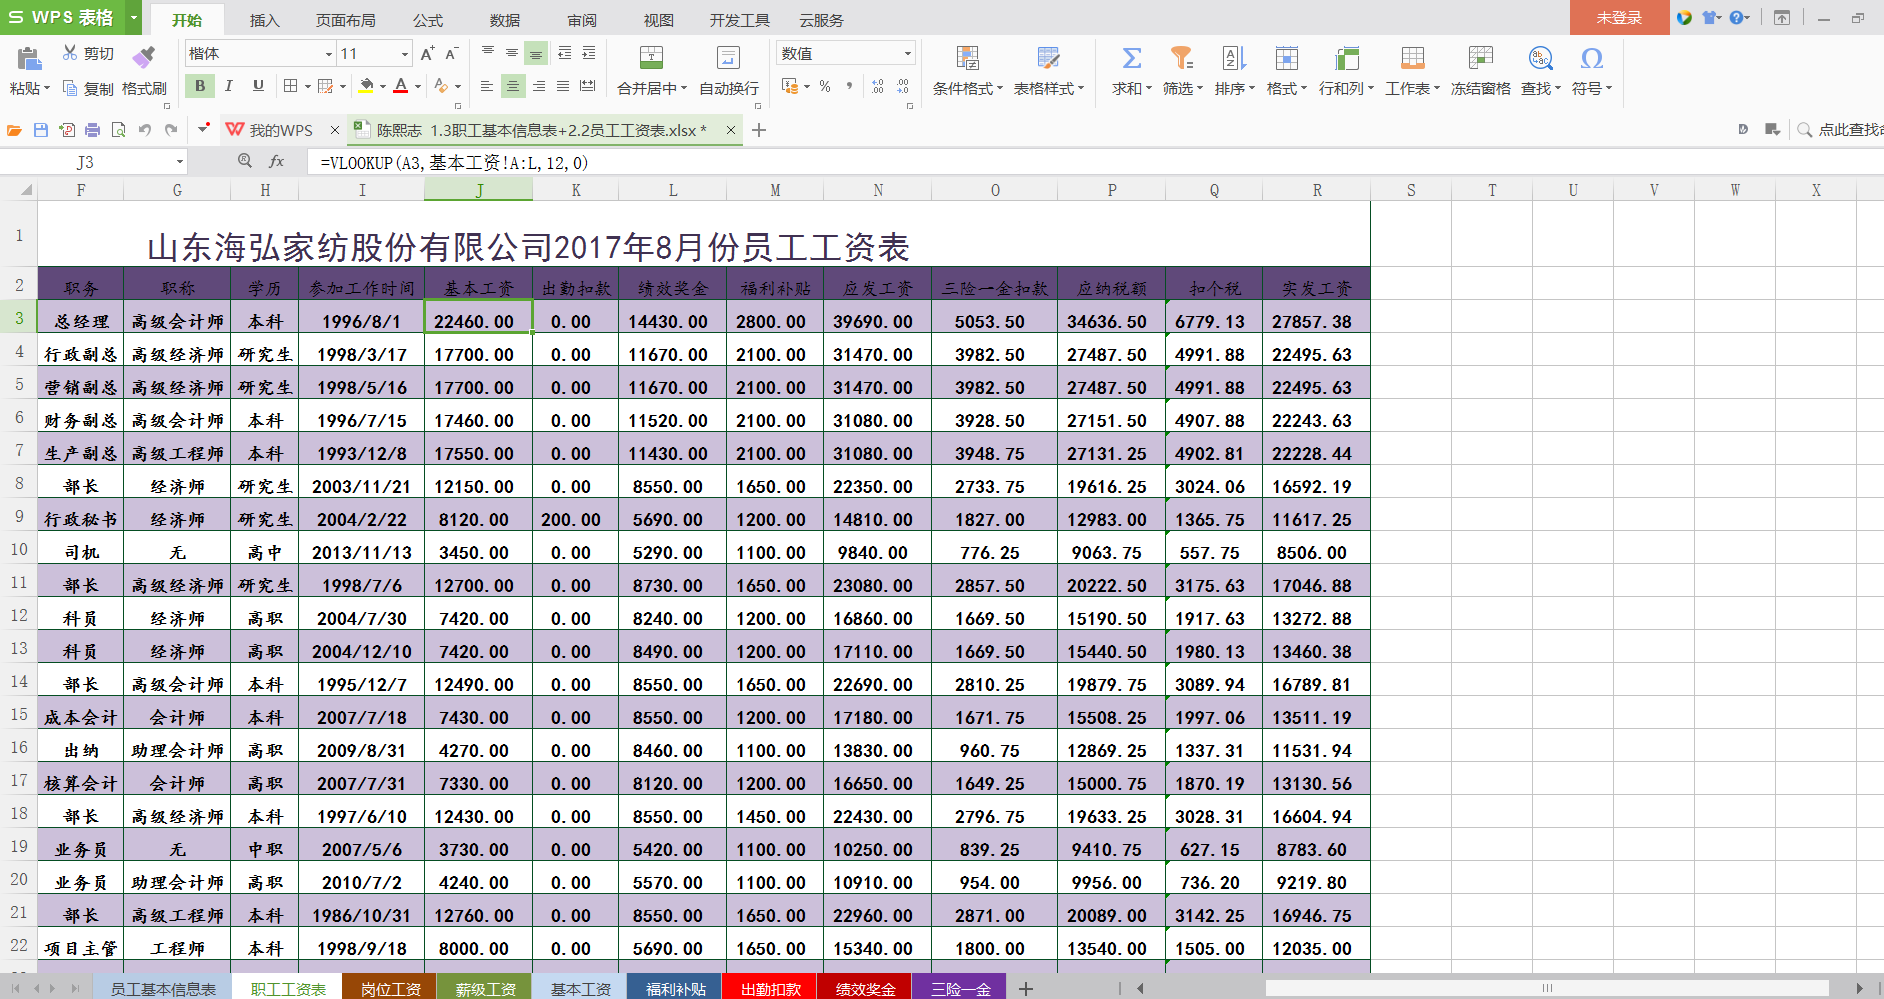Toggle Bold formatting button
The height and width of the screenshot is (999, 1884).
tap(200, 86)
